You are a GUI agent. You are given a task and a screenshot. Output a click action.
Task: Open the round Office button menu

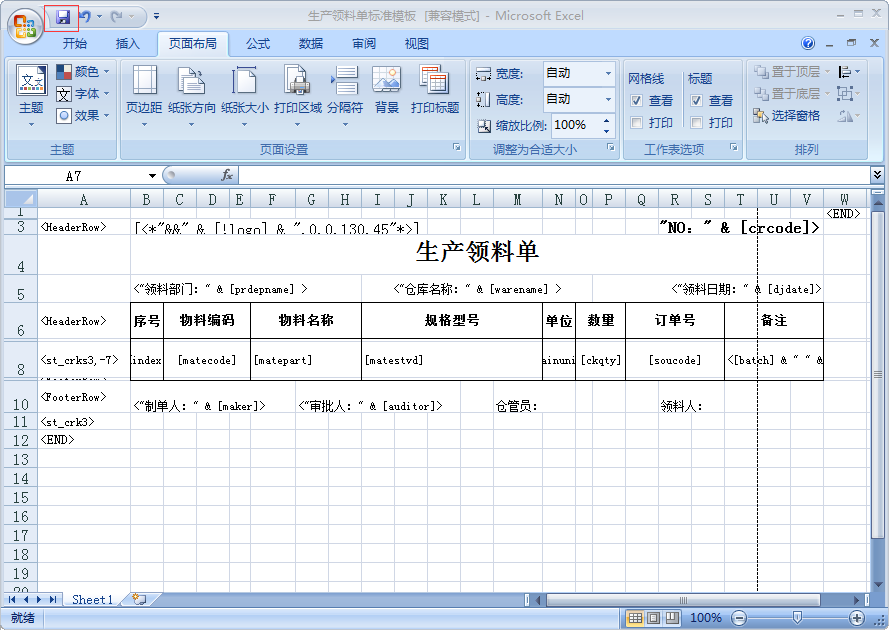25,26
